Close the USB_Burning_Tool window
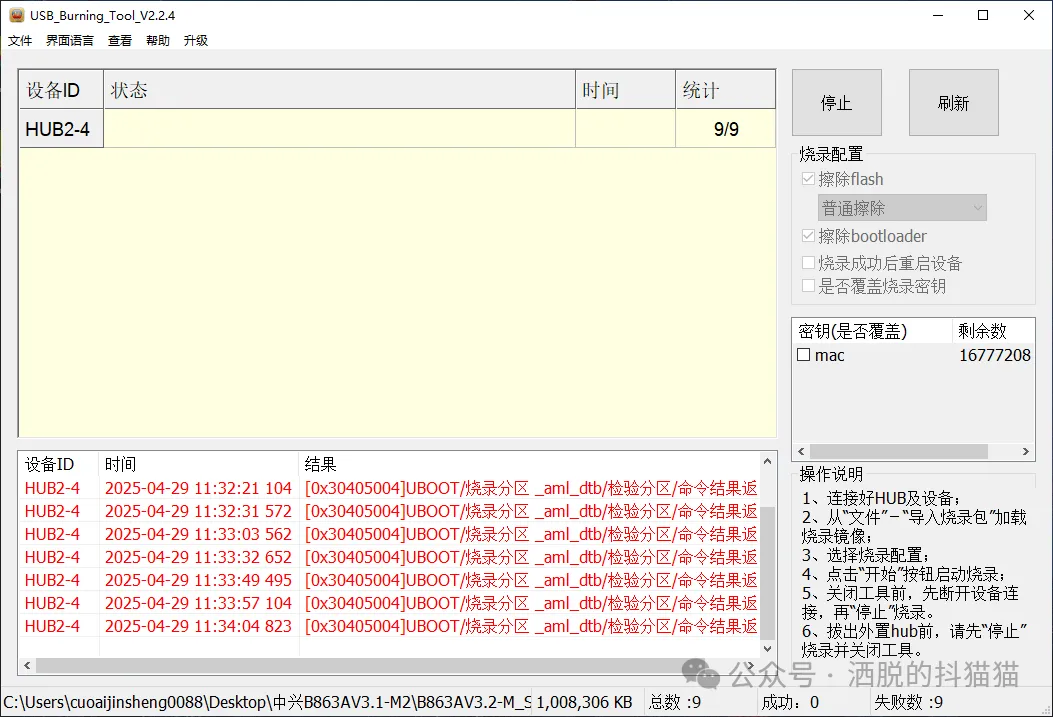 coord(1029,15)
